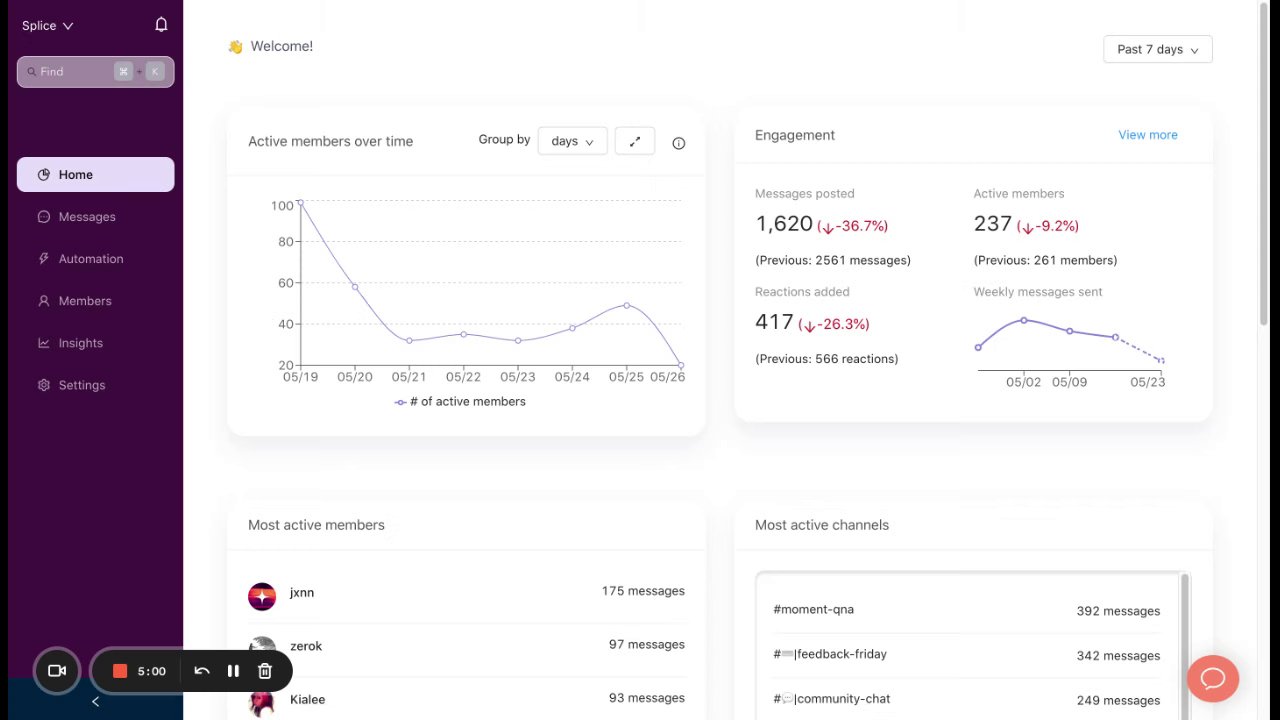
Task: Select the #moment-qna channel row
Action: tap(966, 610)
